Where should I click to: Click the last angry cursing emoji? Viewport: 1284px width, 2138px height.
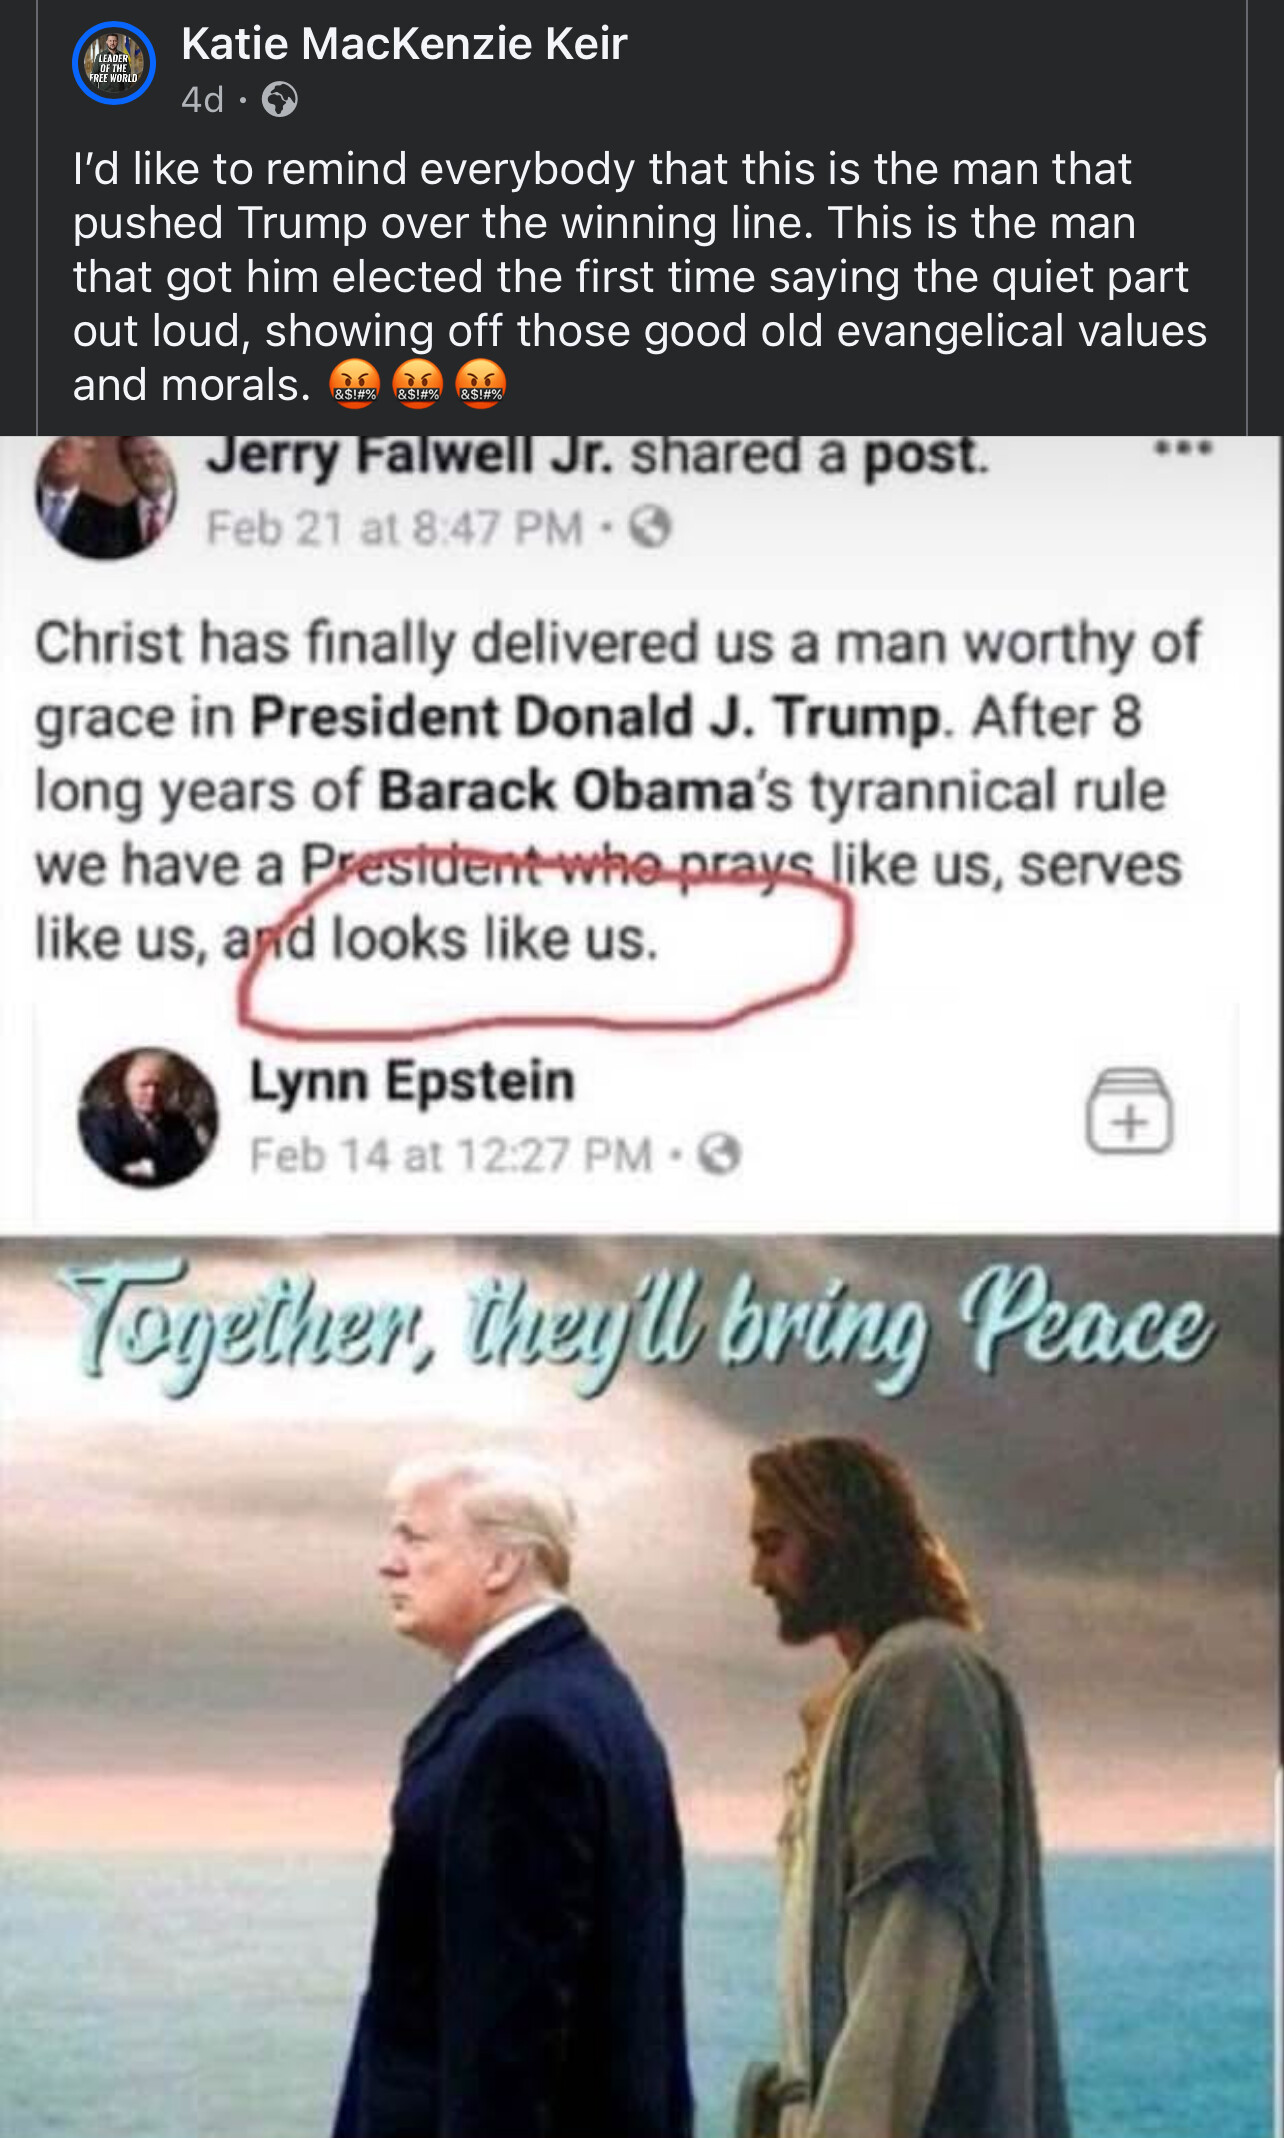point(480,384)
